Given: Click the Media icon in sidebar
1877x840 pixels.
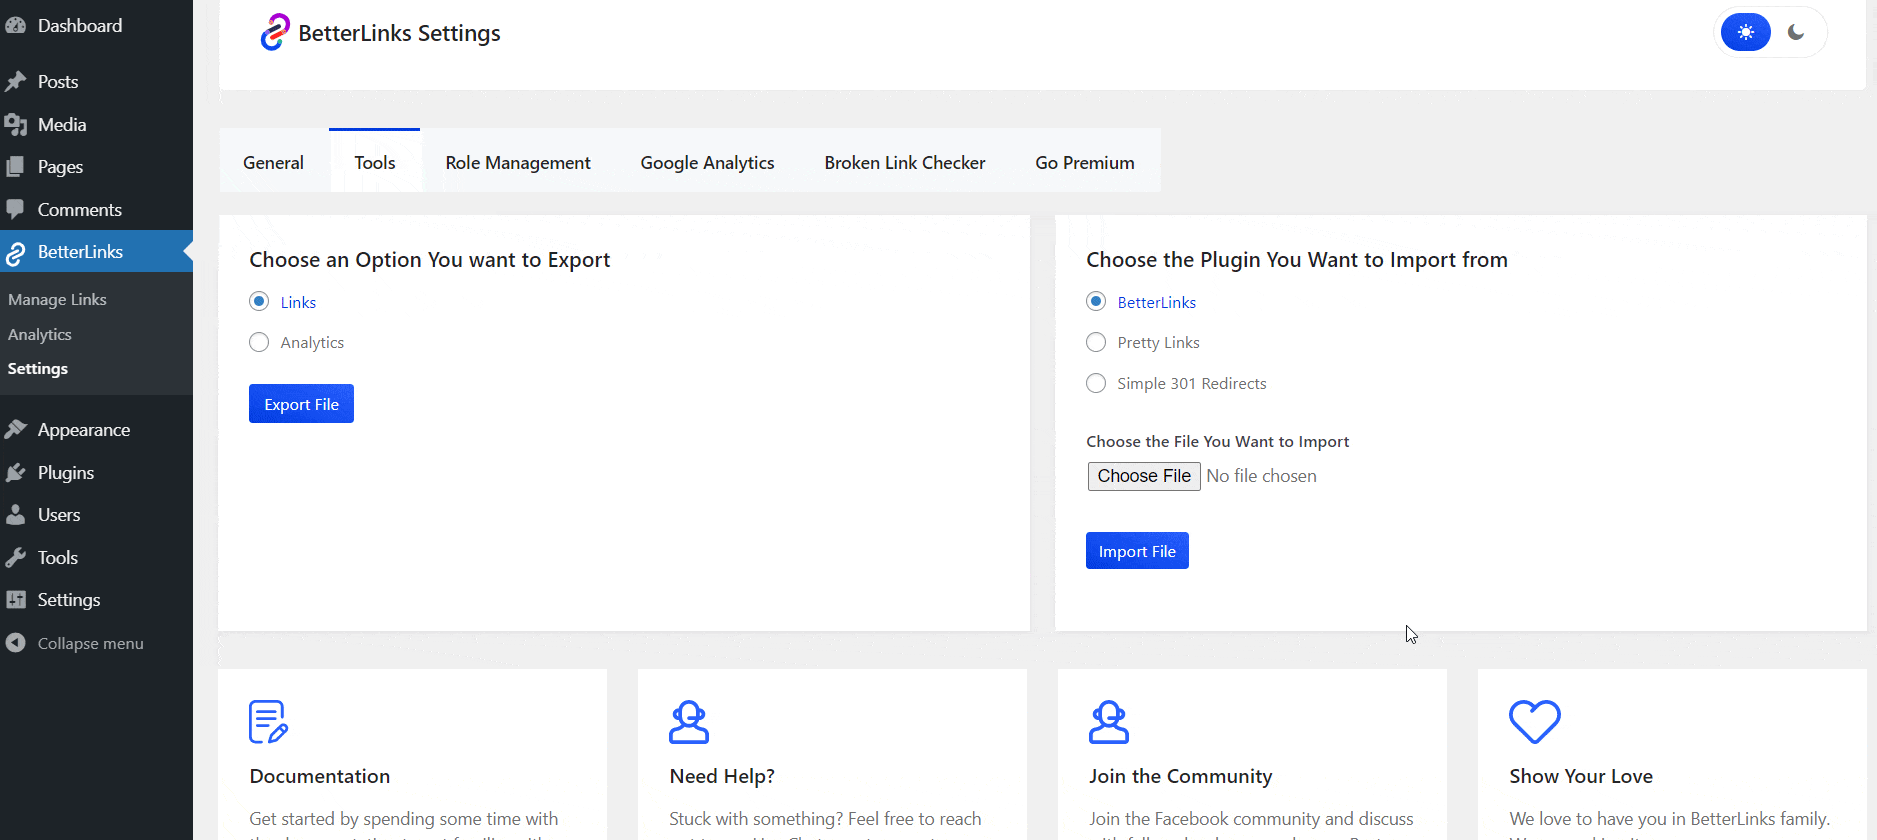Looking at the screenshot, I should click(x=15, y=125).
